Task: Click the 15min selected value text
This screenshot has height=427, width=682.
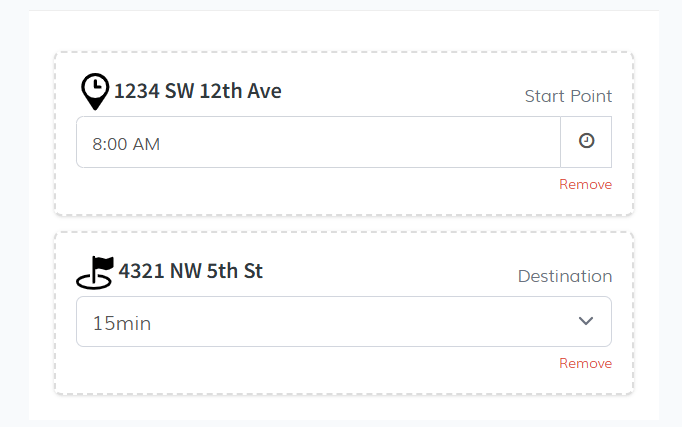Action: [x=122, y=323]
